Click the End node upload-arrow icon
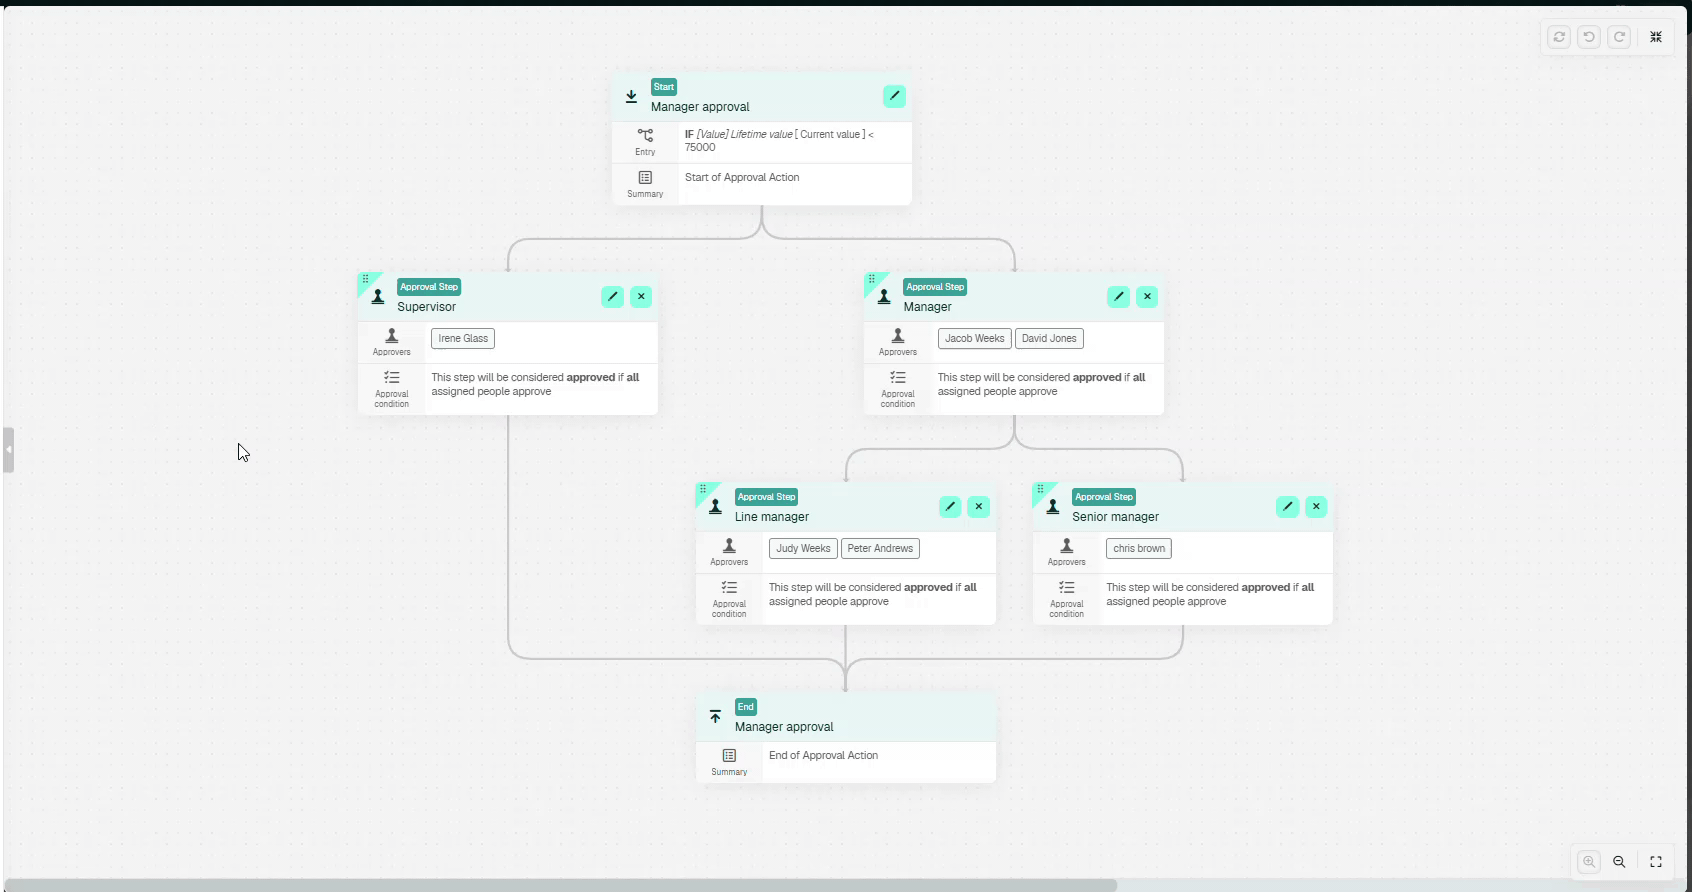Viewport: 1692px width, 892px height. [x=715, y=717]
